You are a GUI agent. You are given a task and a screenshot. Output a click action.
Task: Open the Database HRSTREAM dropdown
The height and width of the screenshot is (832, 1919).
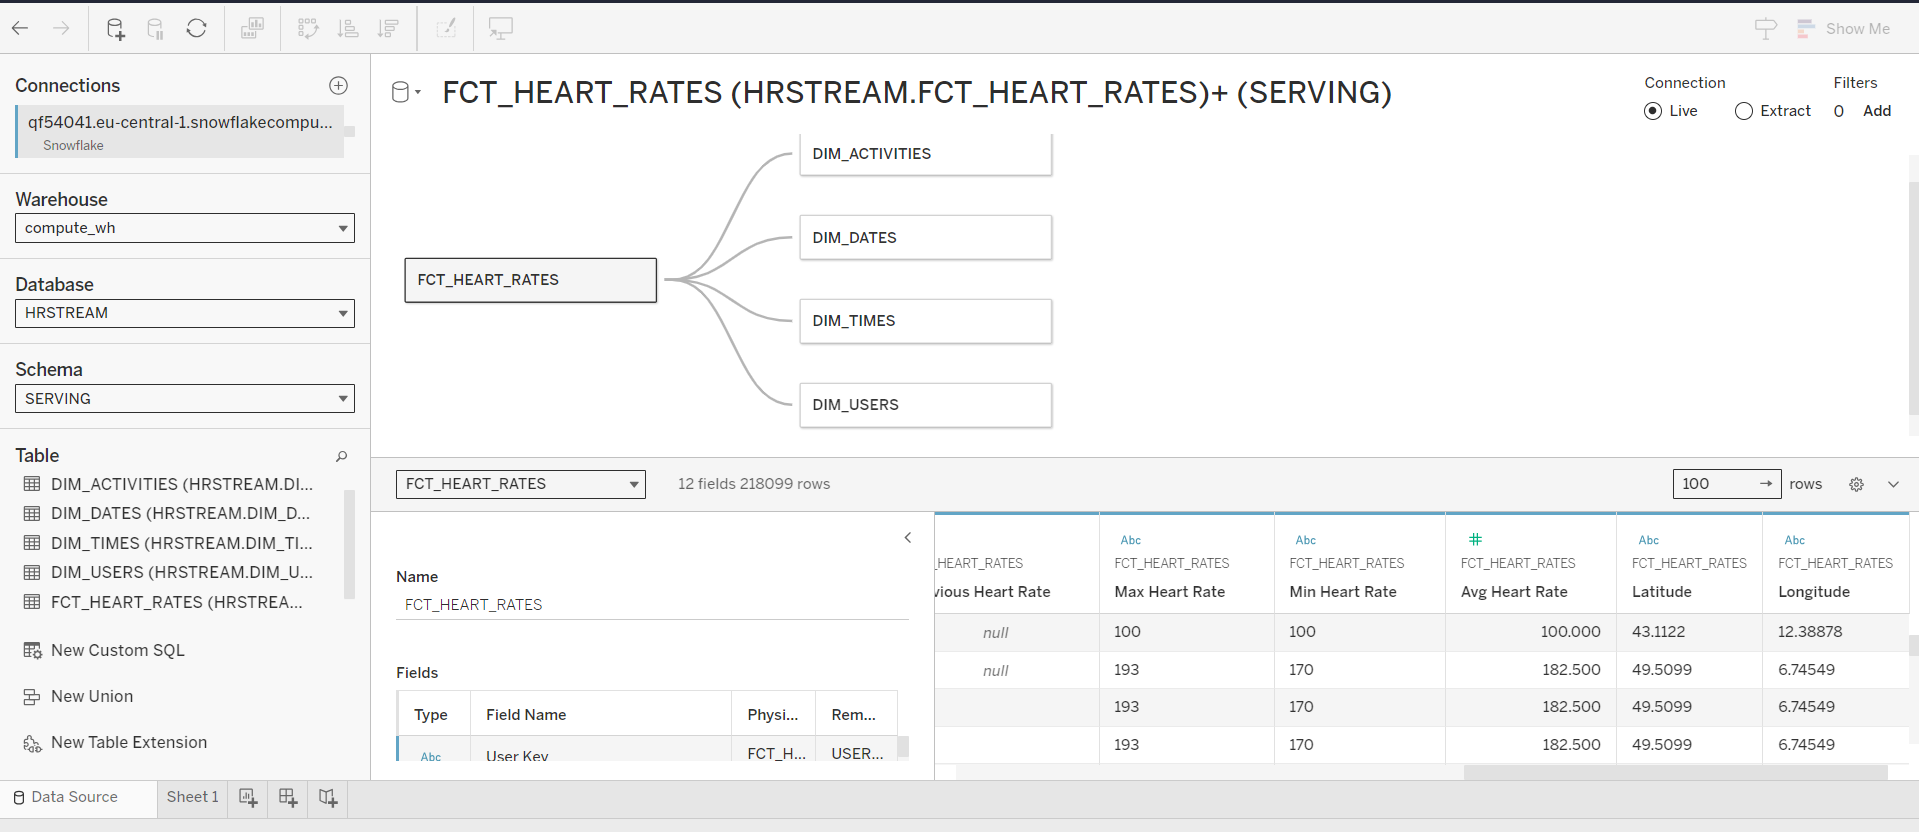(x=185, y=313)
